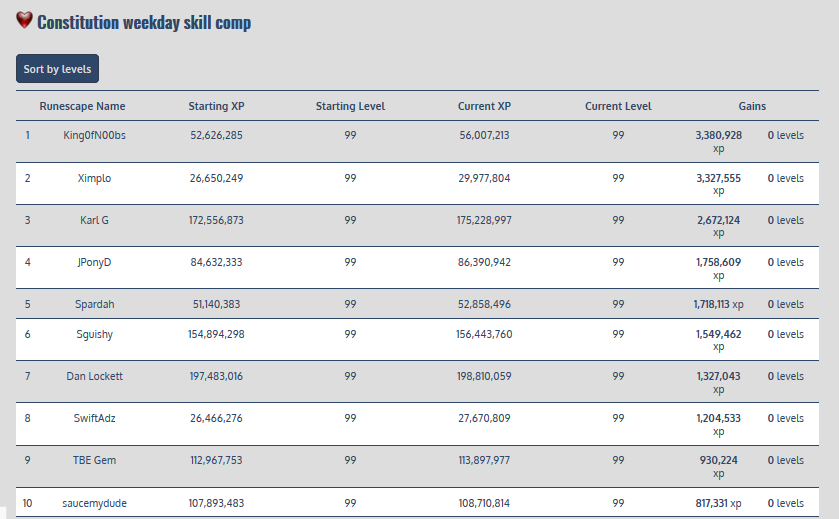
Task: Click on Karl G in the table
Action: [95, 220]
